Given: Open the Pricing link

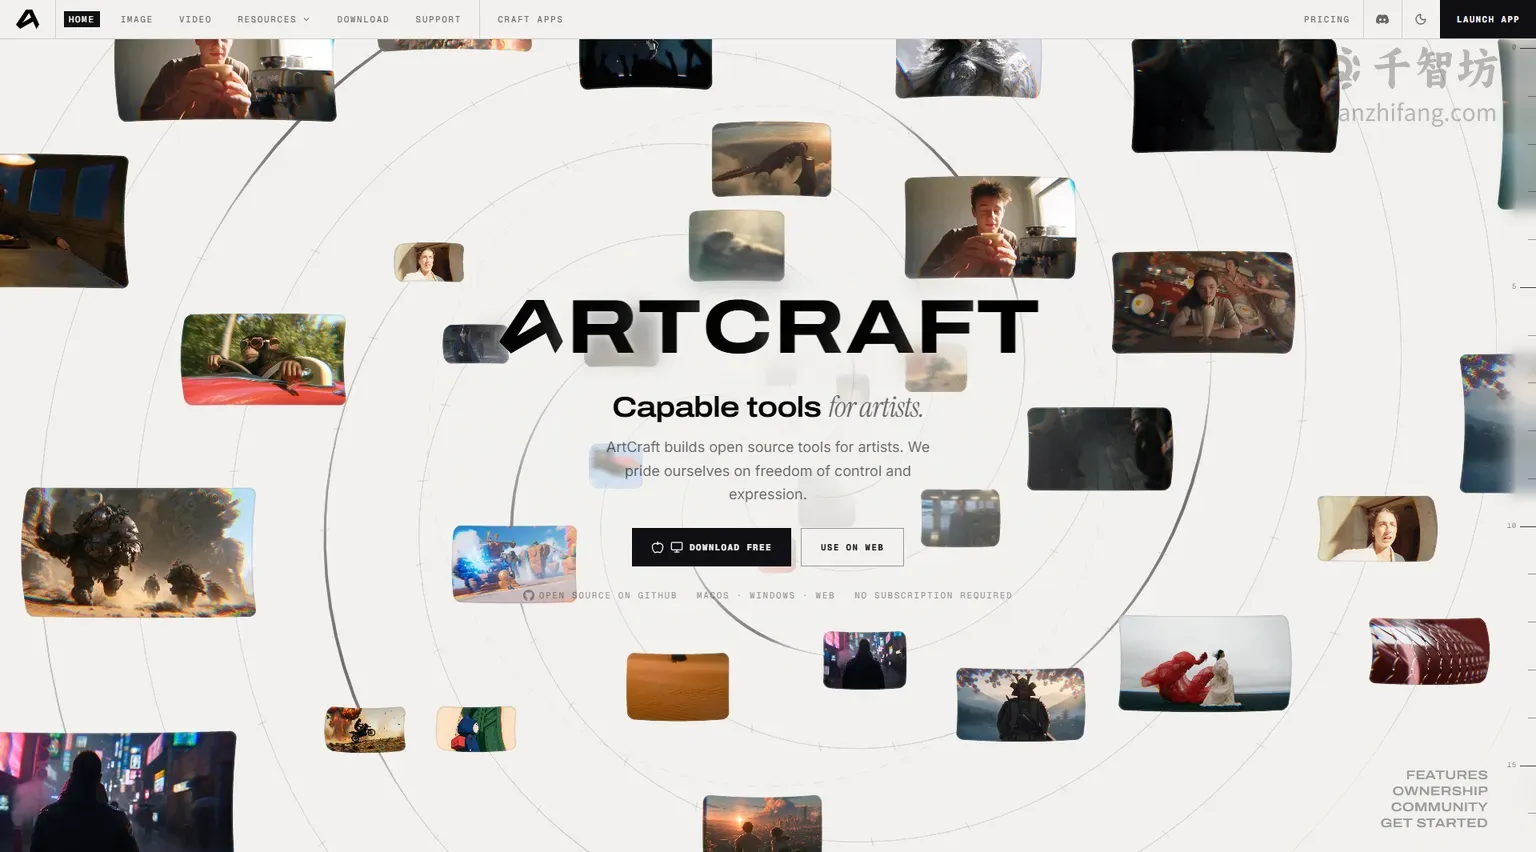Looking at the screenshot, I should click(x=1326, y=19).
